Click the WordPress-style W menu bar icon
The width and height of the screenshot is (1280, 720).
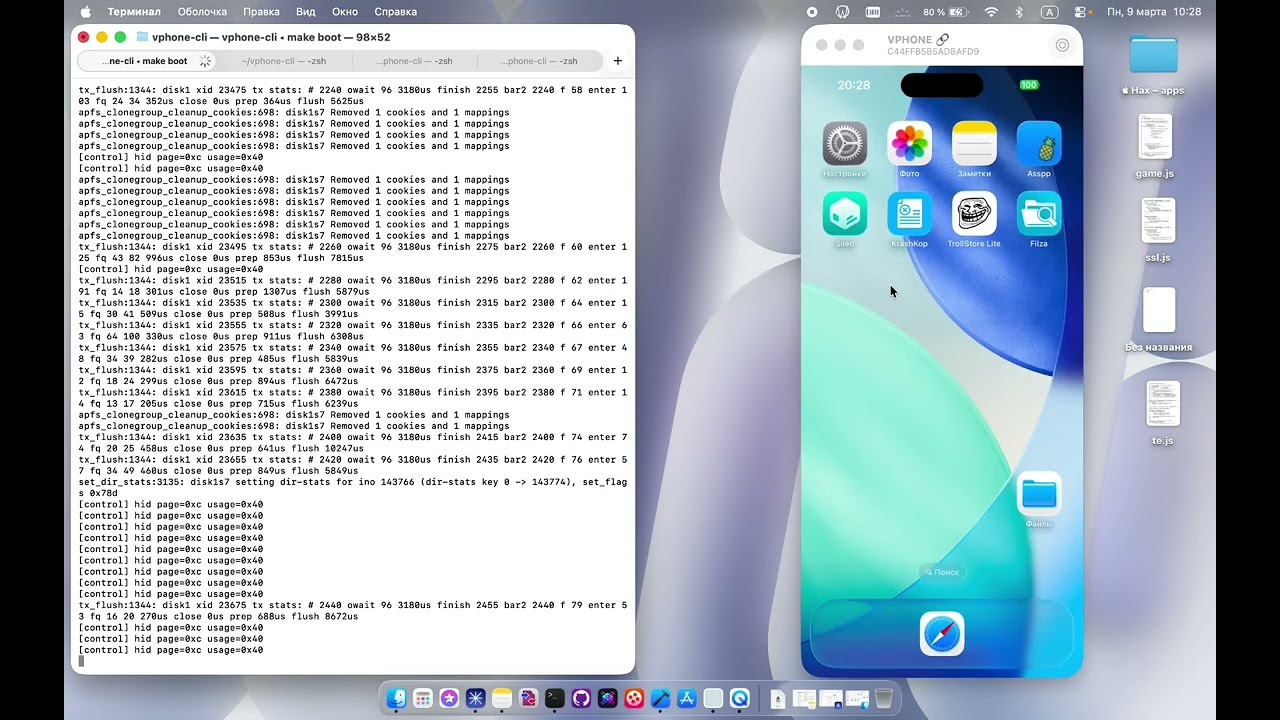(842, 12)
